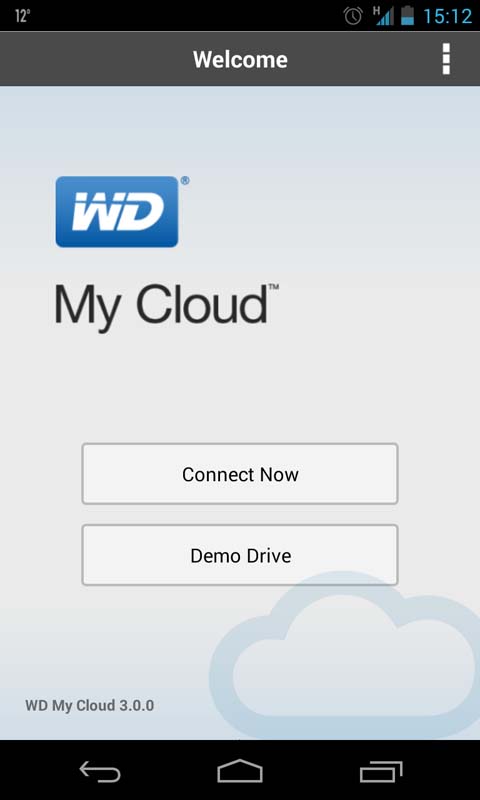
Task: Tap the Android back navigation icon
Action: pos(100,771)
